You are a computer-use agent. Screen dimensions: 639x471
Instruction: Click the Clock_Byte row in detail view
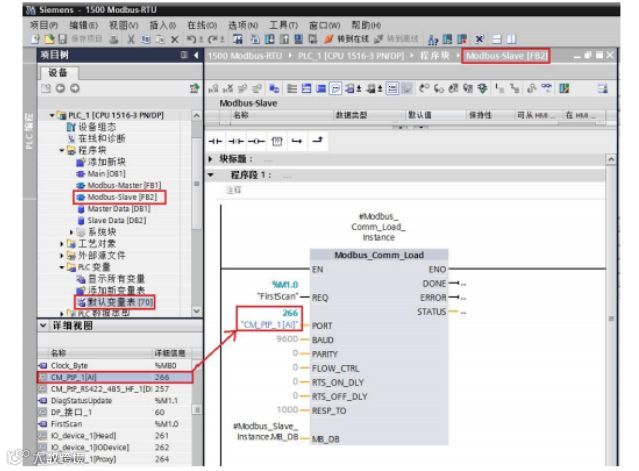pos(115,365)
